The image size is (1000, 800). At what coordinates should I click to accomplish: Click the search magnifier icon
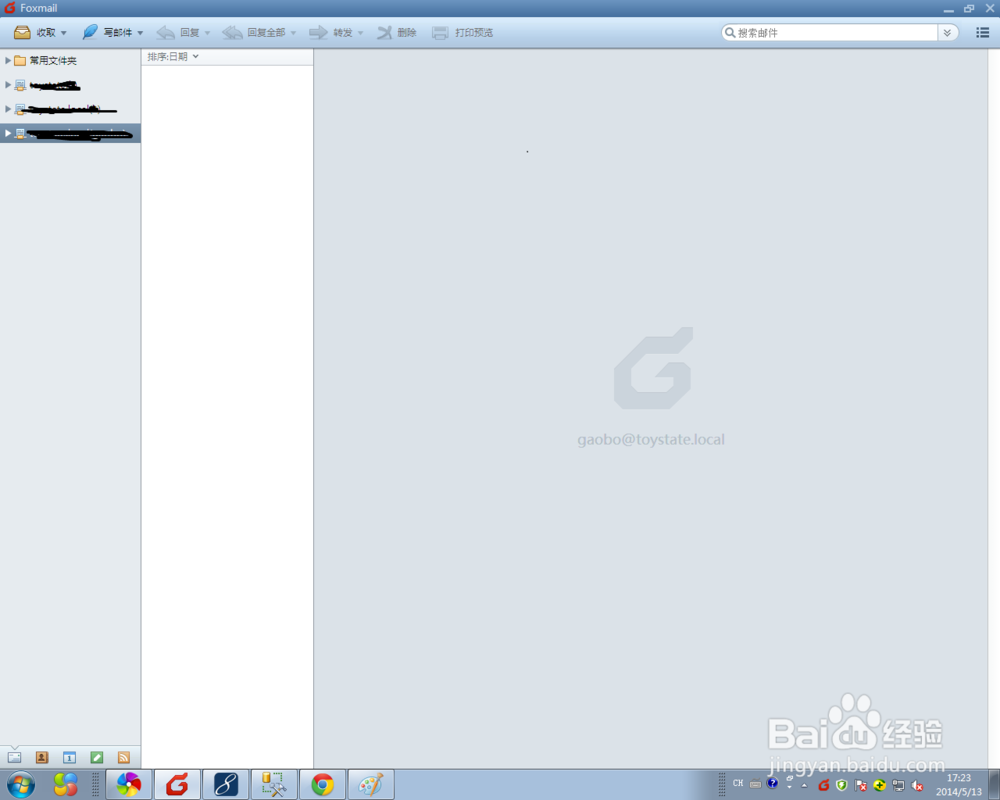730,33
